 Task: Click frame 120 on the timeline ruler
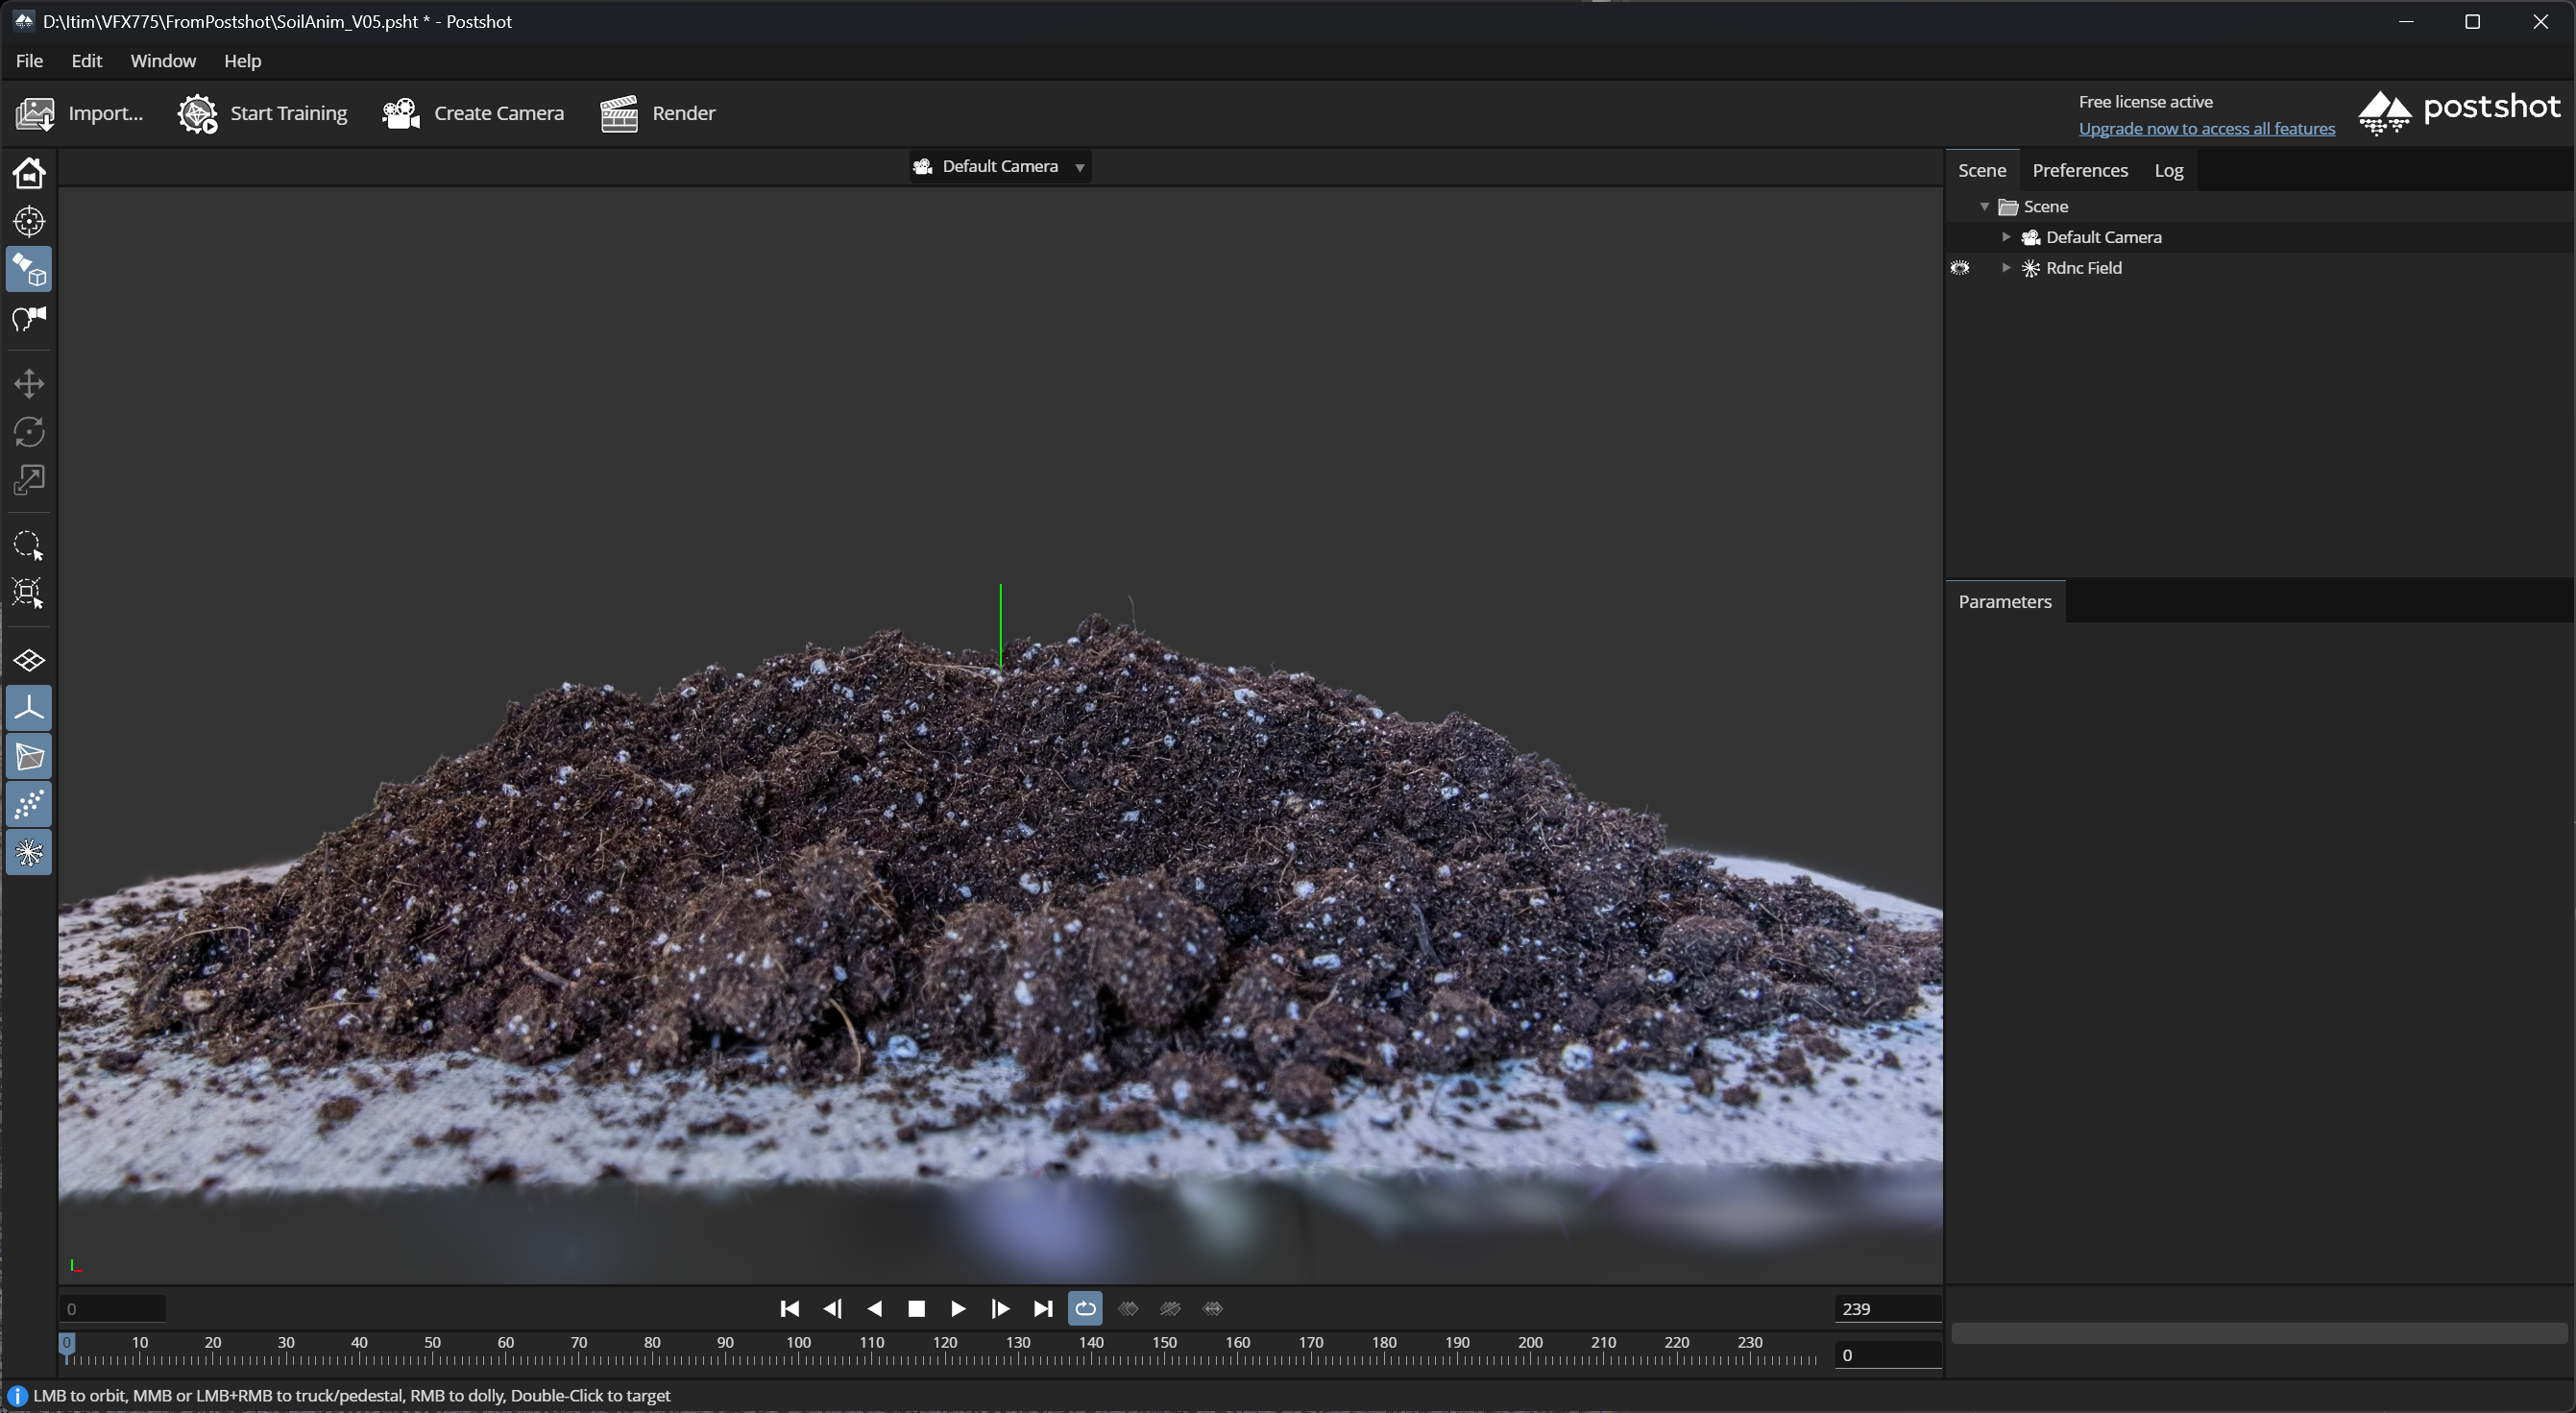point(945,1358)
